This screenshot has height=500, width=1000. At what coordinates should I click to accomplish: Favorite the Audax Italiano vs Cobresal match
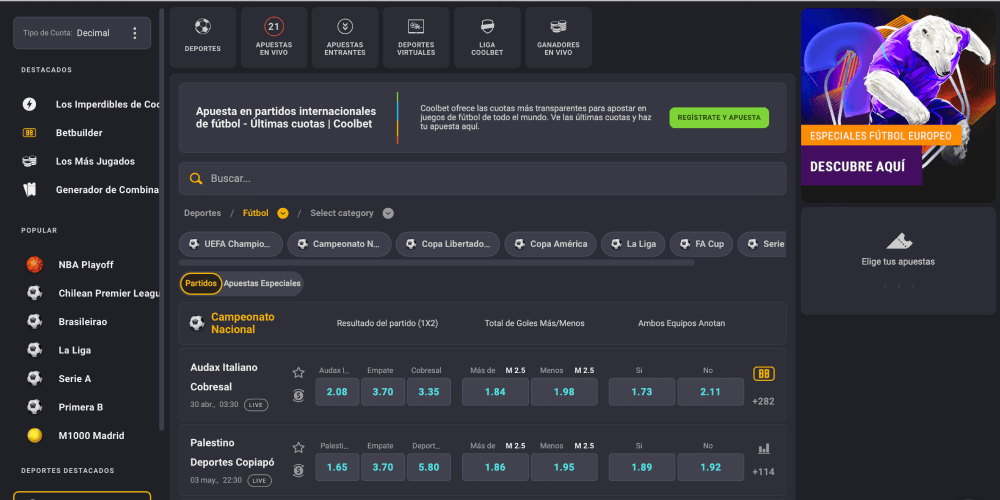tap(298, 372)
